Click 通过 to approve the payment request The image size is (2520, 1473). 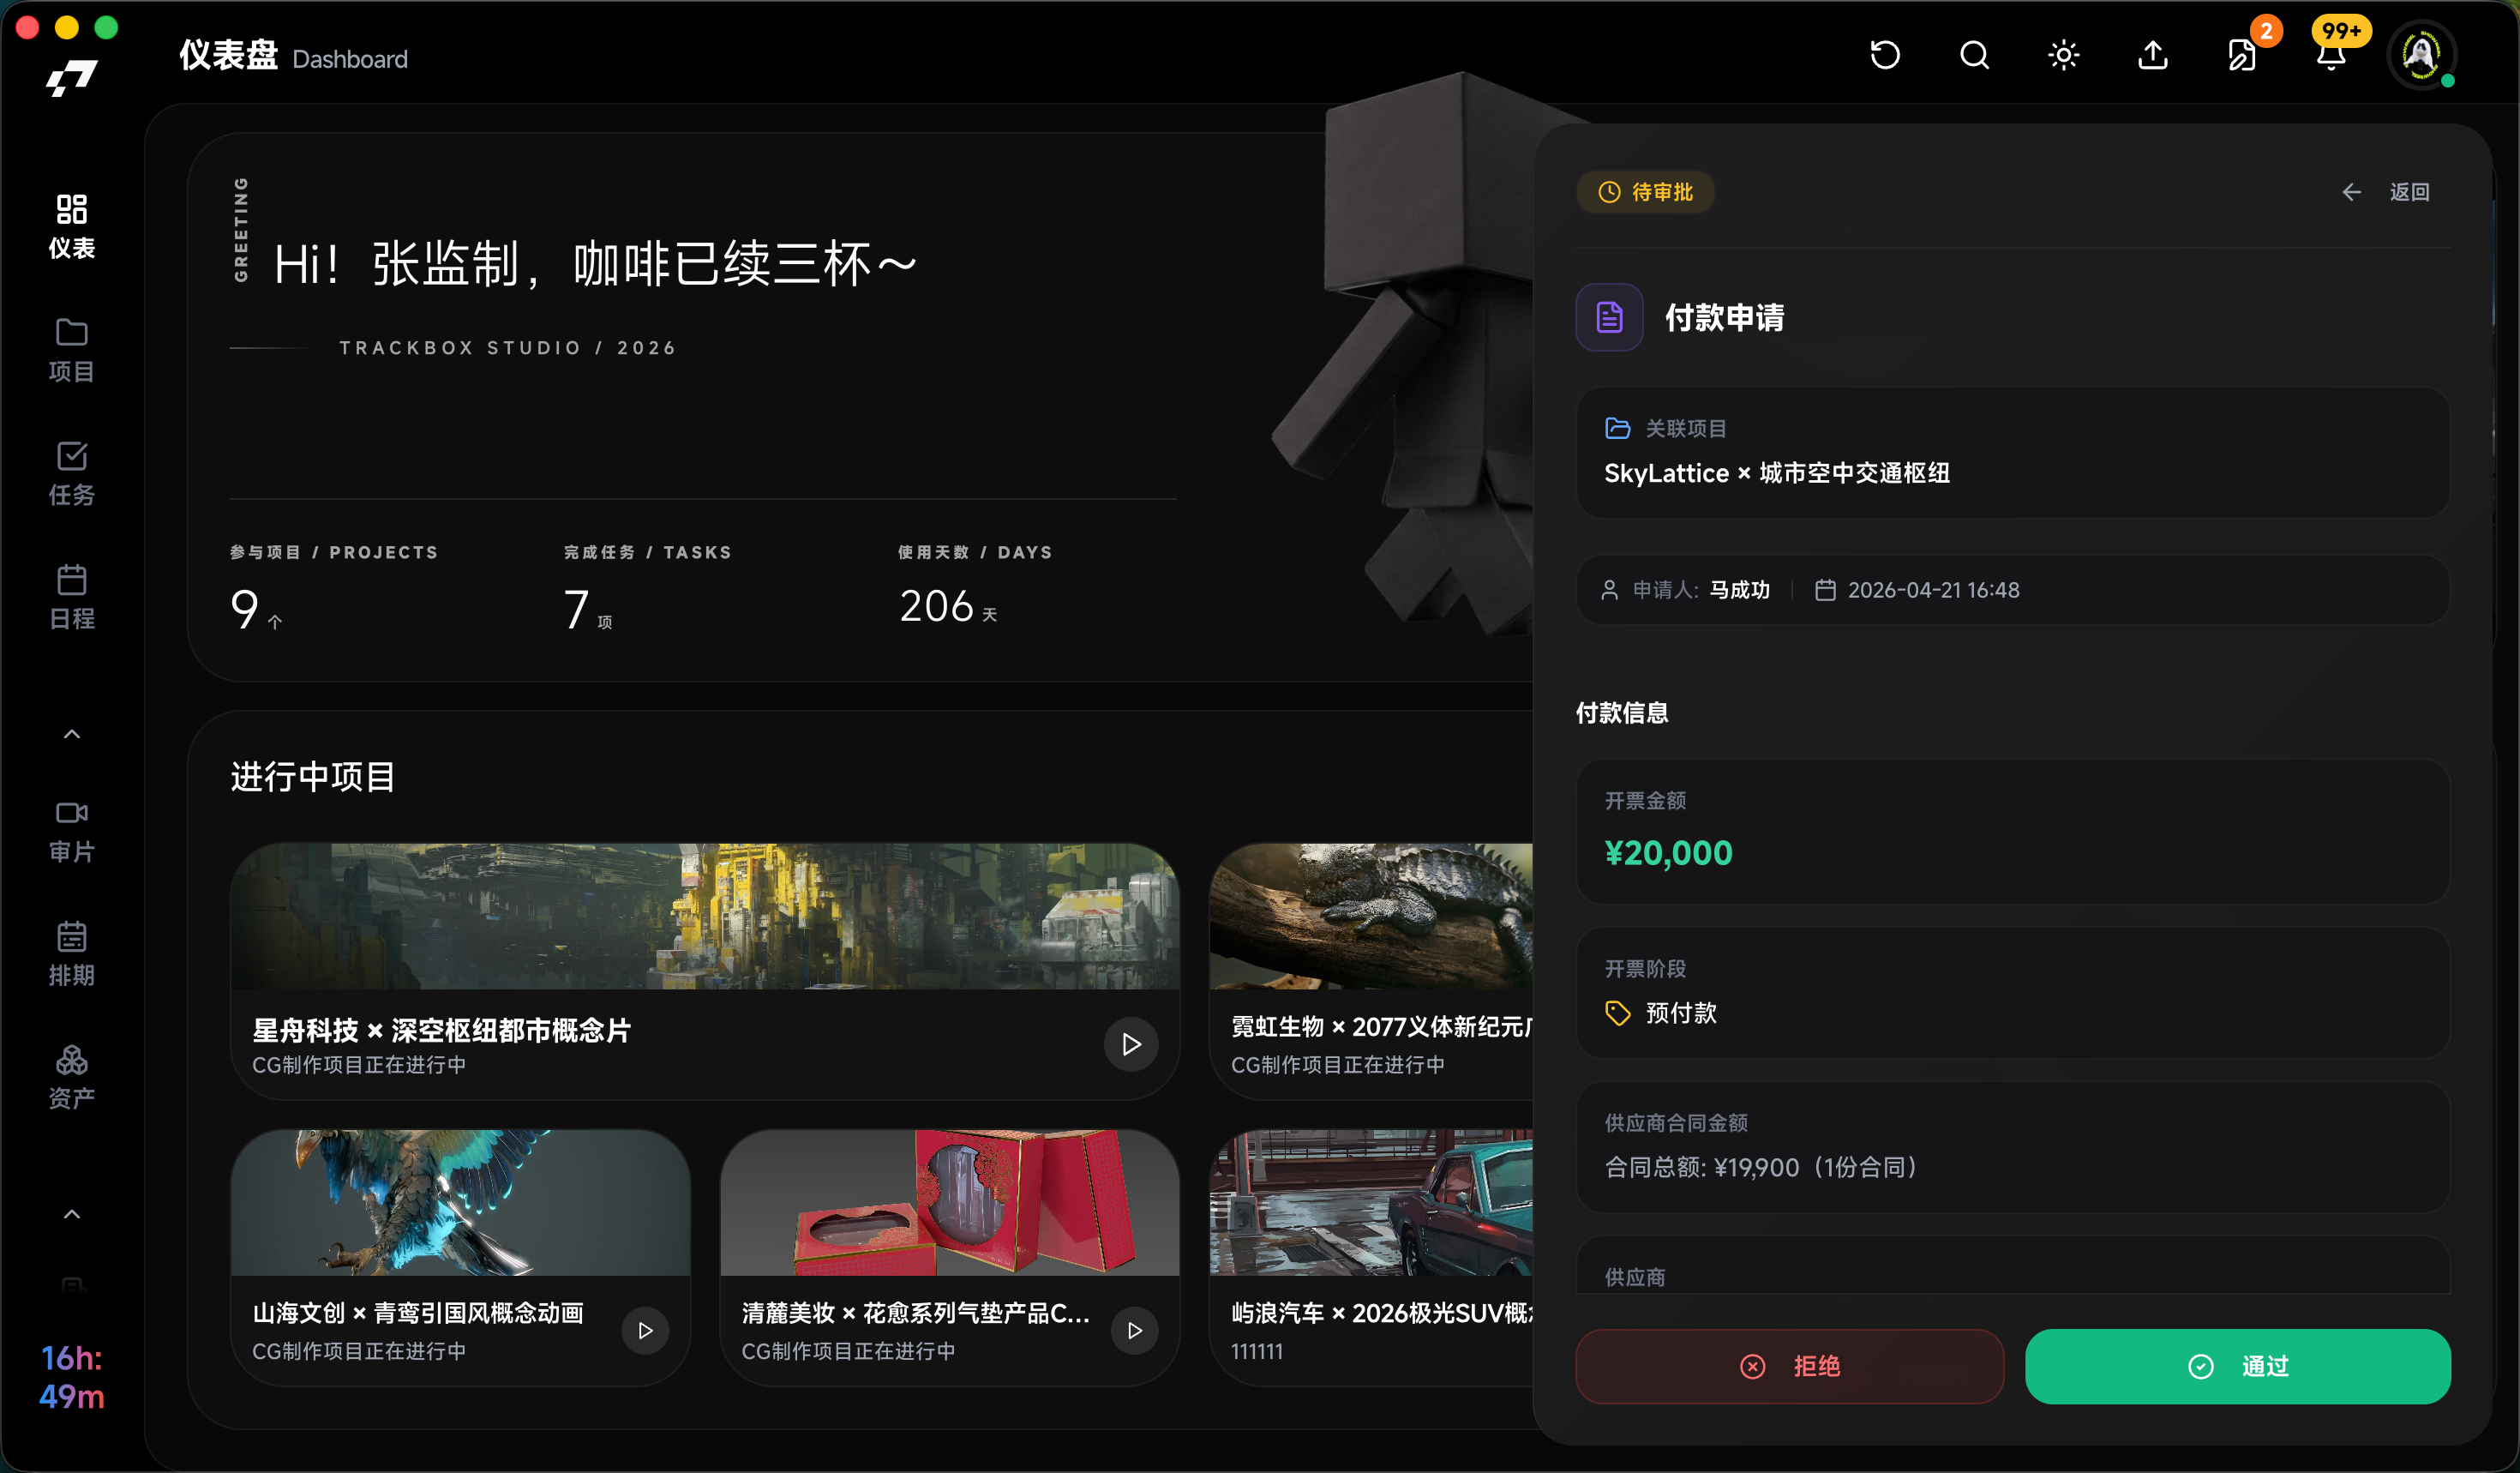[2237, 1366]
